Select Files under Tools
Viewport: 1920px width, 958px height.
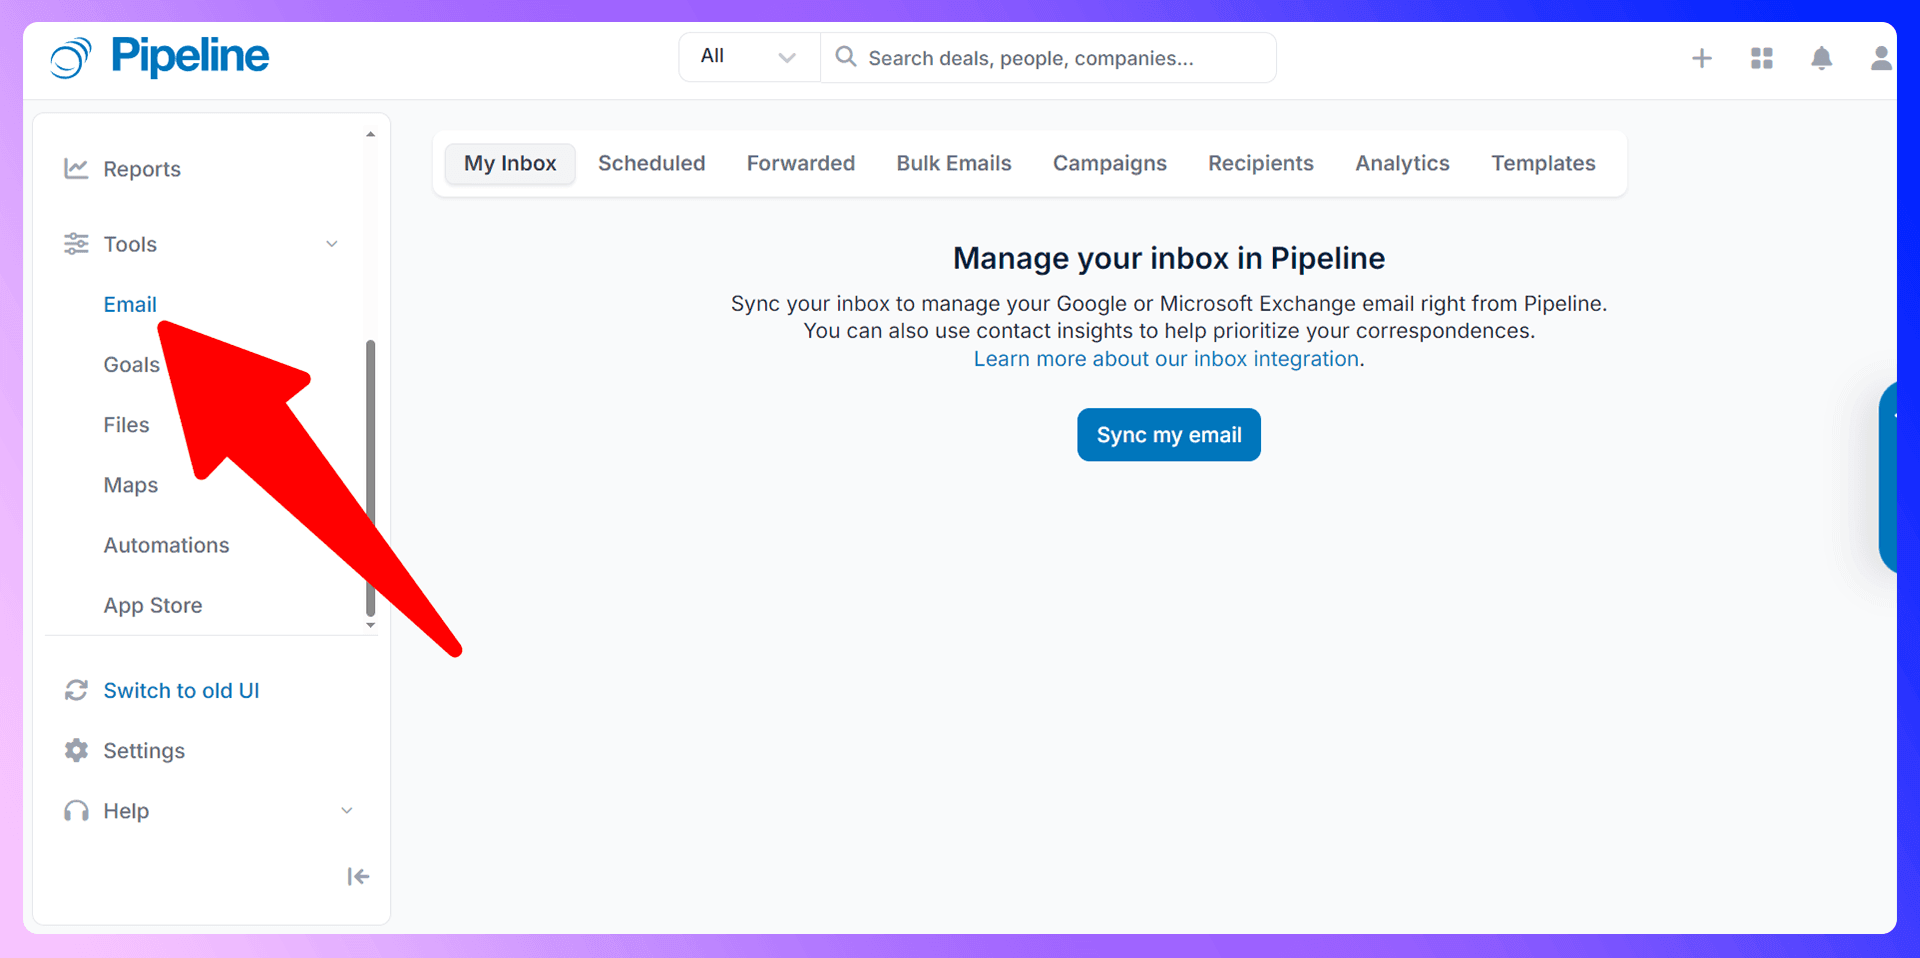click(x=126, y=424)
